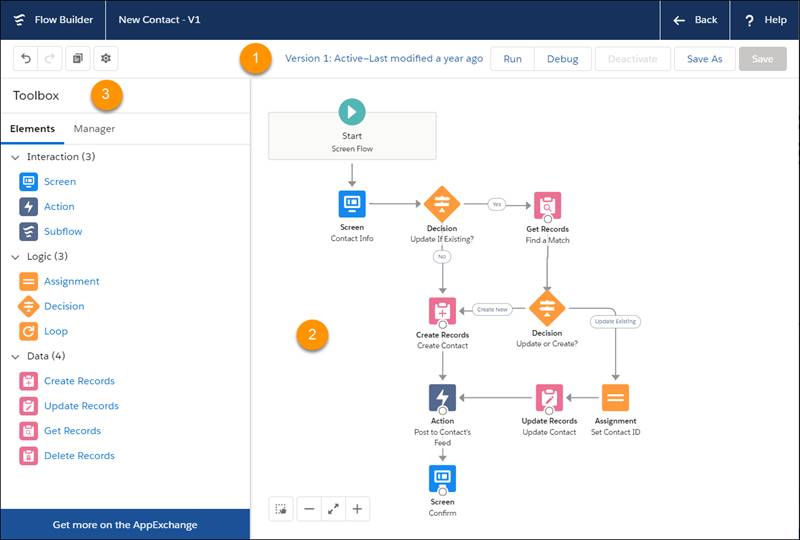The image size is (800, 540).
Task: Zoom in the canvas with plus button
Action: pos(357,509)
